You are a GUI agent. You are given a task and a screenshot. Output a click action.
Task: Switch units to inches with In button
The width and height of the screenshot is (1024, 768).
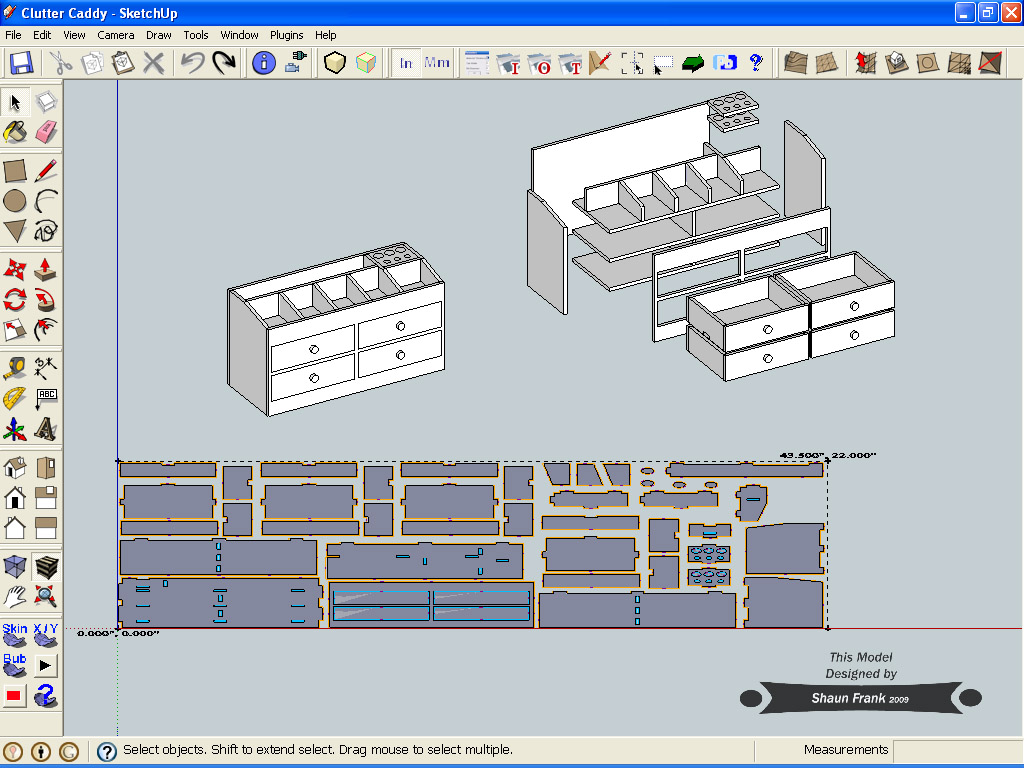pyautogui.click(x=406, y=63)
